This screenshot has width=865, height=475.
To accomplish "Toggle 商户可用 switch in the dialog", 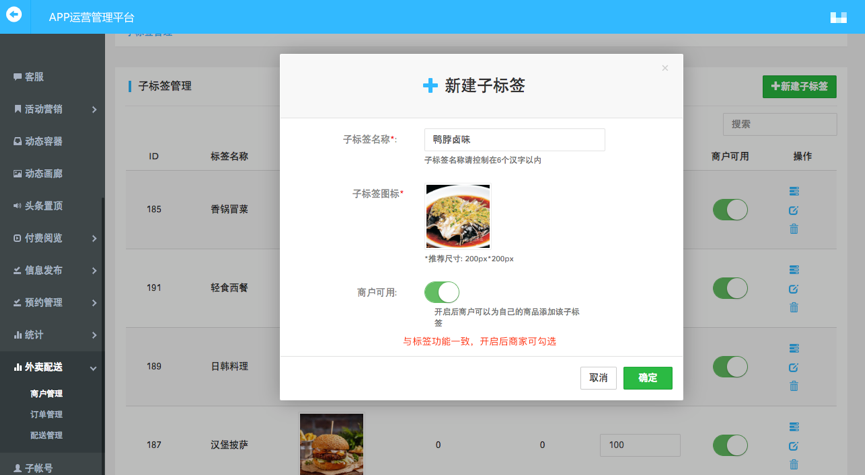I will 441,292.
